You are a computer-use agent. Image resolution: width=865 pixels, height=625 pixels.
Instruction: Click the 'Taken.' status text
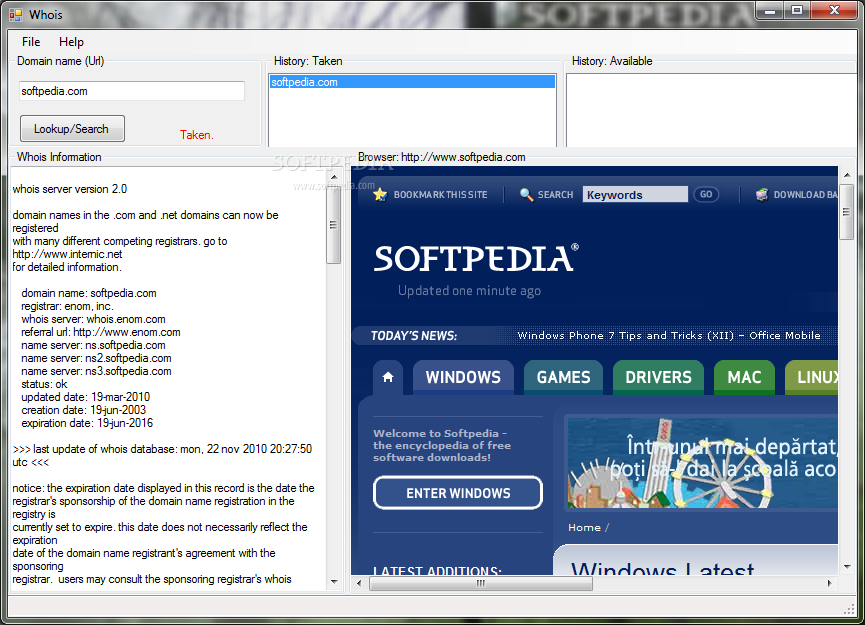pos(196,135)
